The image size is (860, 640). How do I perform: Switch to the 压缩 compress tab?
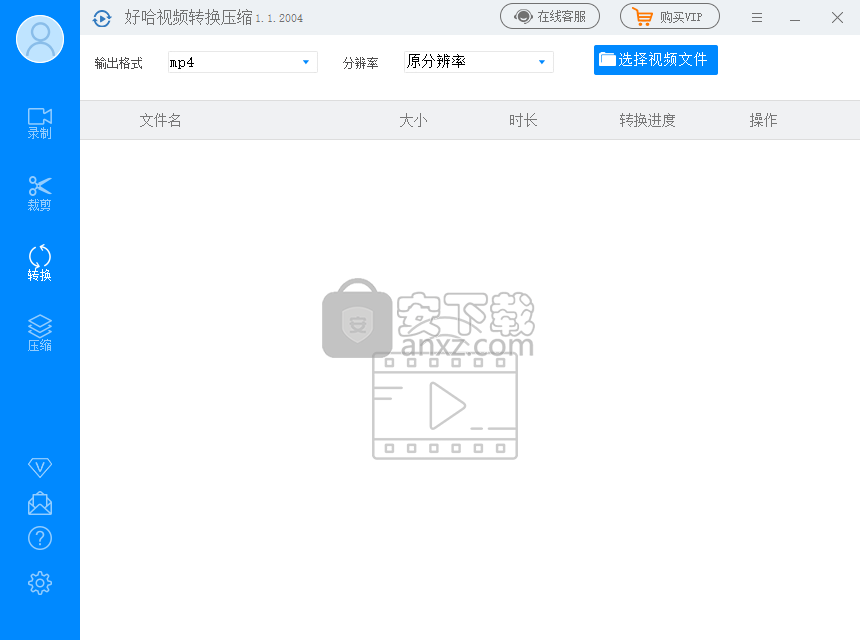(40, 333)
